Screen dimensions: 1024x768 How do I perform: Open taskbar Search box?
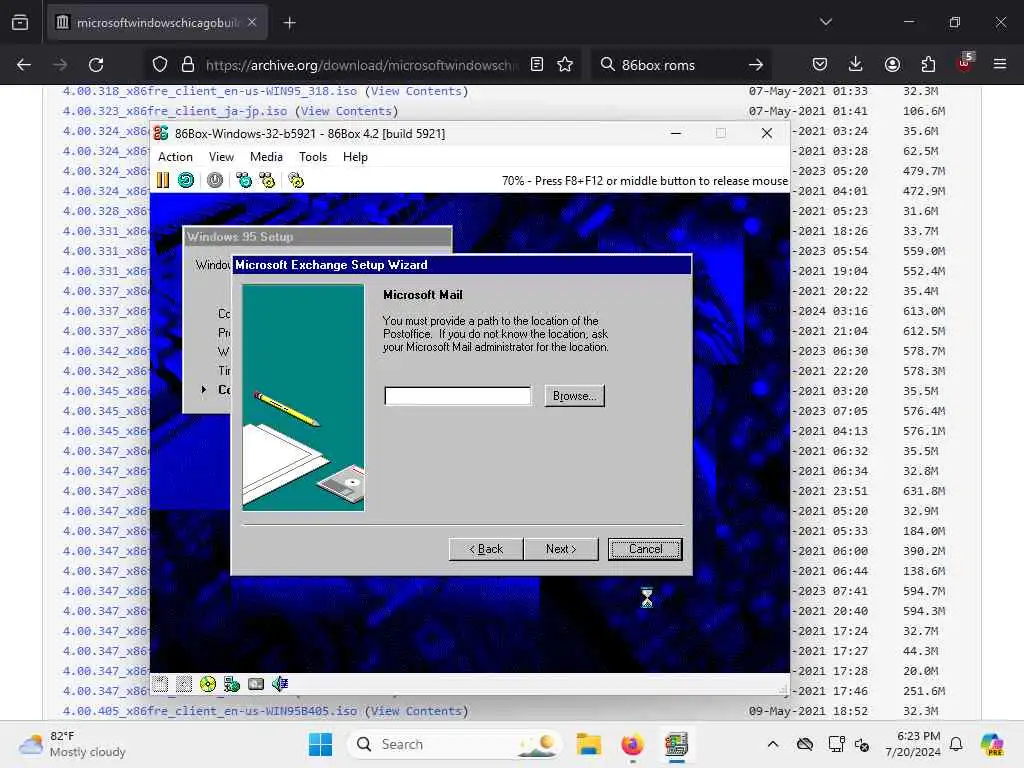tap(455, 744)
